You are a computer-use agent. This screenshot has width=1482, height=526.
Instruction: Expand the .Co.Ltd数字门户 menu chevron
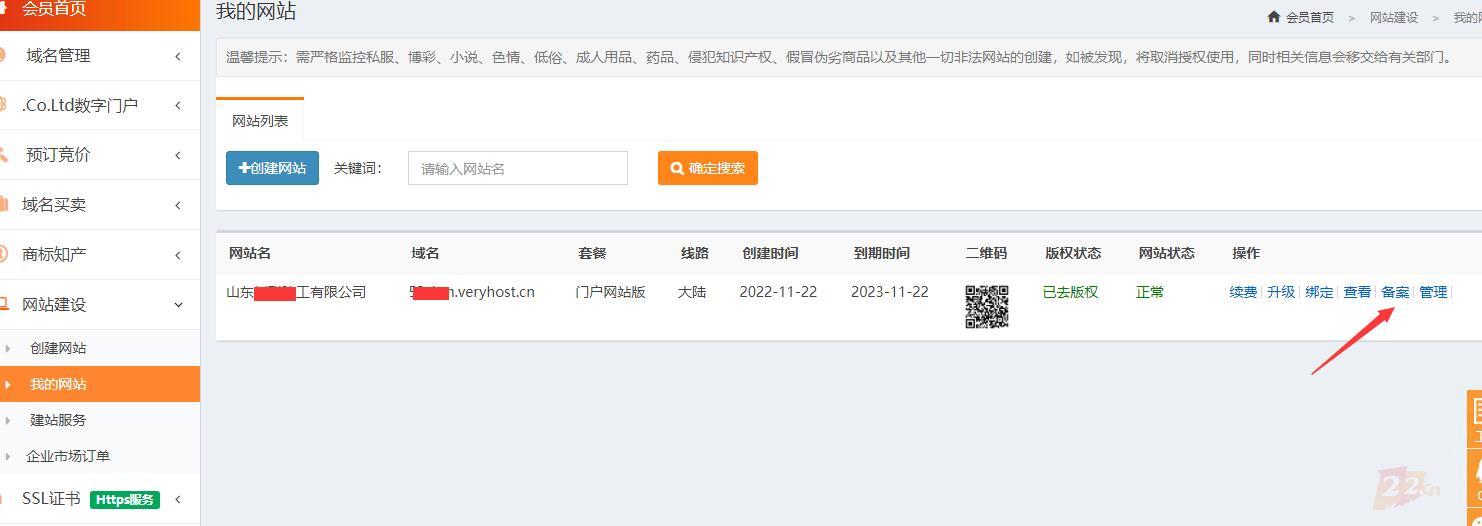click(178, 106)
